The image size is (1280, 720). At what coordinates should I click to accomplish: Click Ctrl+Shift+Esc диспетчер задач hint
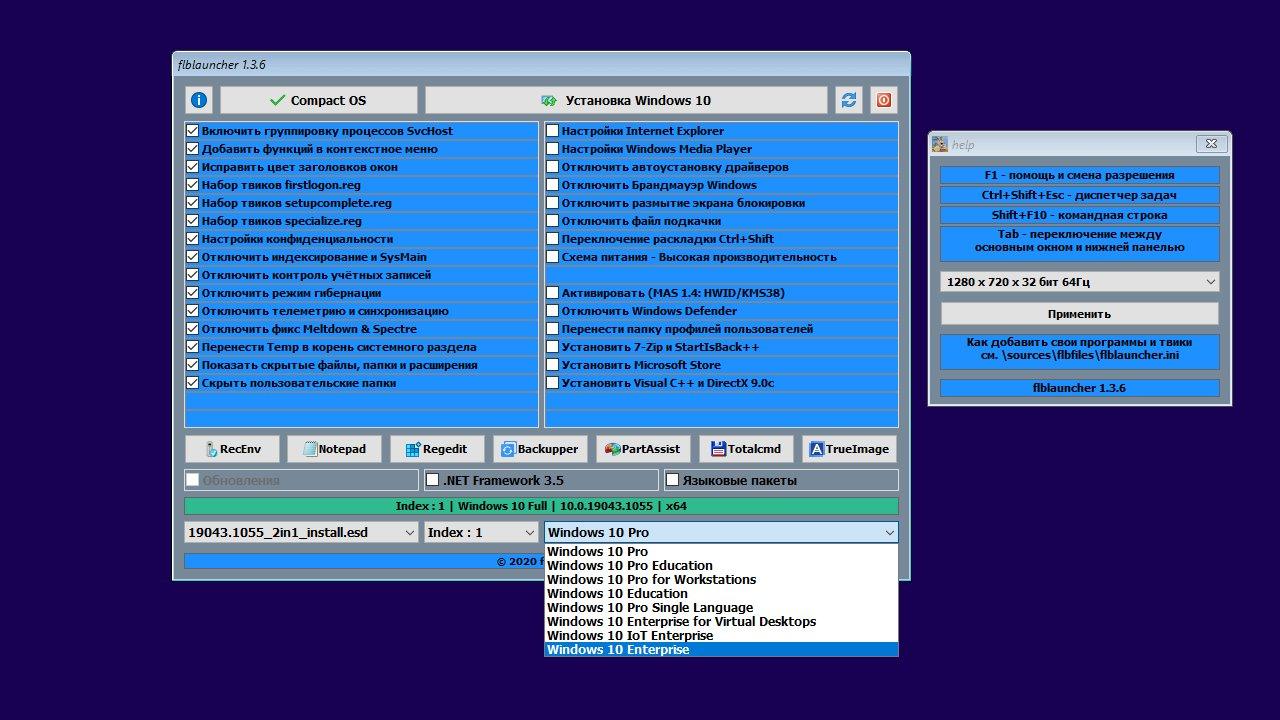(x=1079, y=195)
